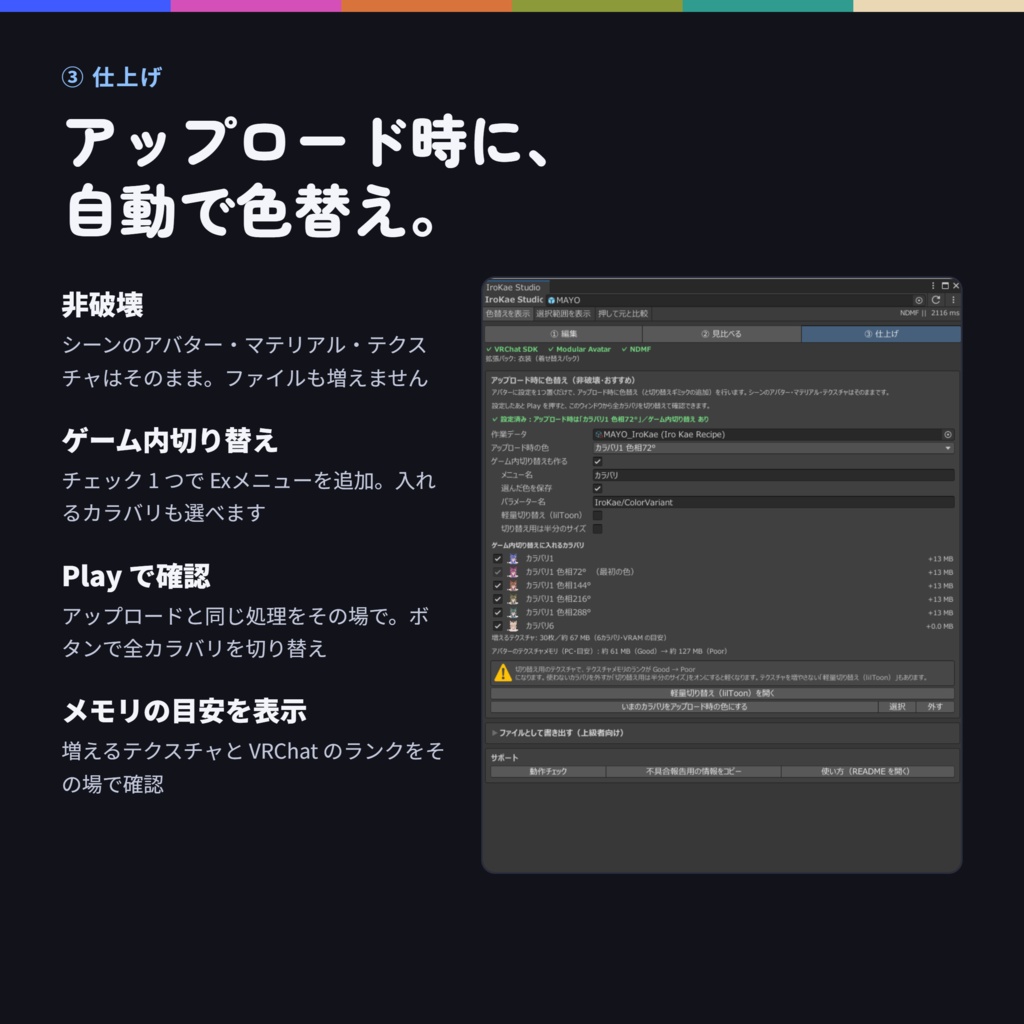Click the object picker for 作業データ field
This screenshot has width=1024, height=1024.
948,434
